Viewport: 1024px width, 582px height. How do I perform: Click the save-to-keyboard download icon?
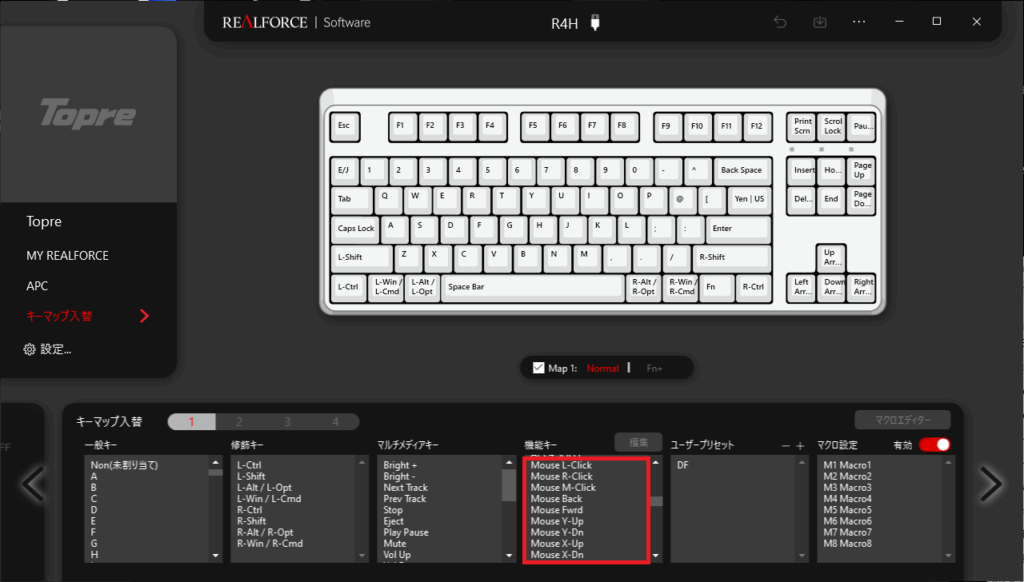(x=820, y=22)
